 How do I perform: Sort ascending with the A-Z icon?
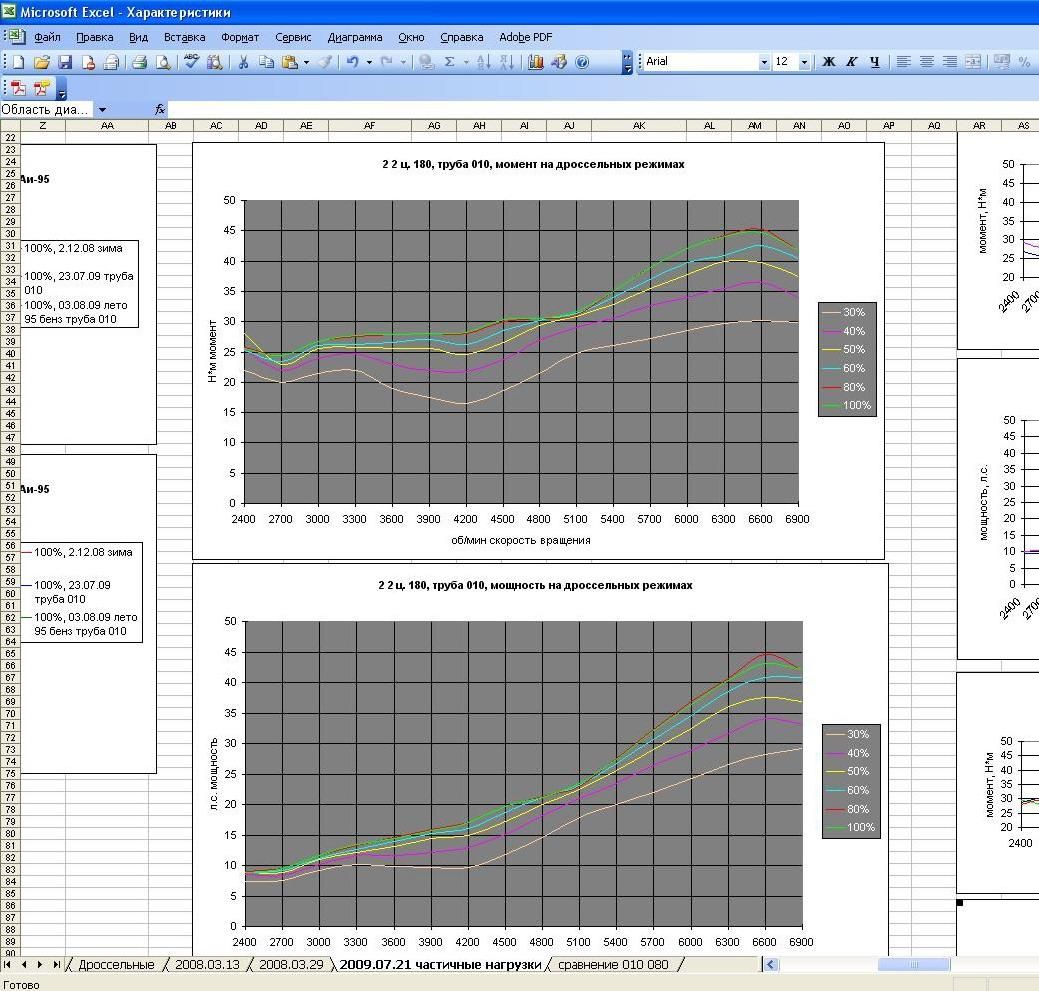coord(484,62)
